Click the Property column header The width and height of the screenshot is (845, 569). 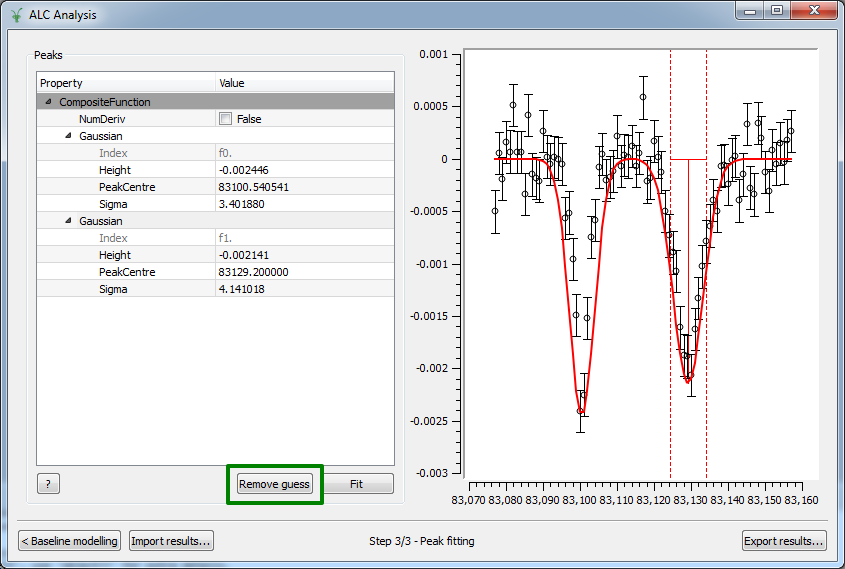click(126, 83)
